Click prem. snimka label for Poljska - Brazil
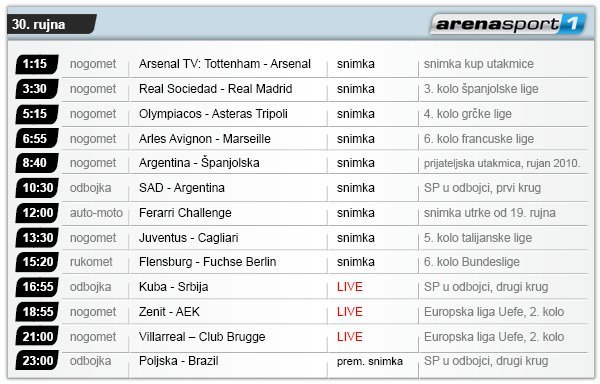This screenshot has width=600, height=384. [x=370, y=361]
